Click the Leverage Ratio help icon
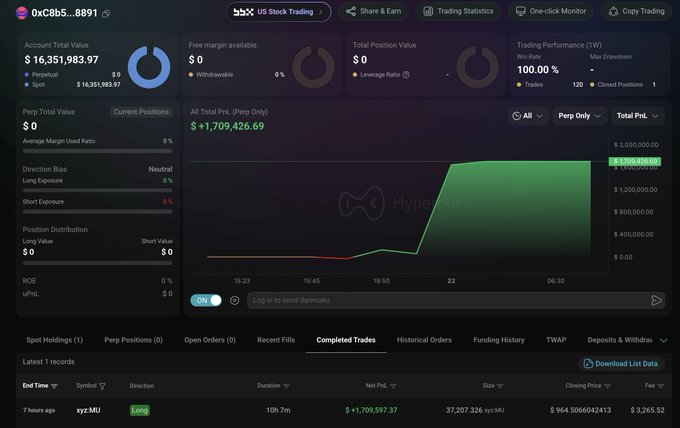The image size is (680, 428). pos(406,75)
